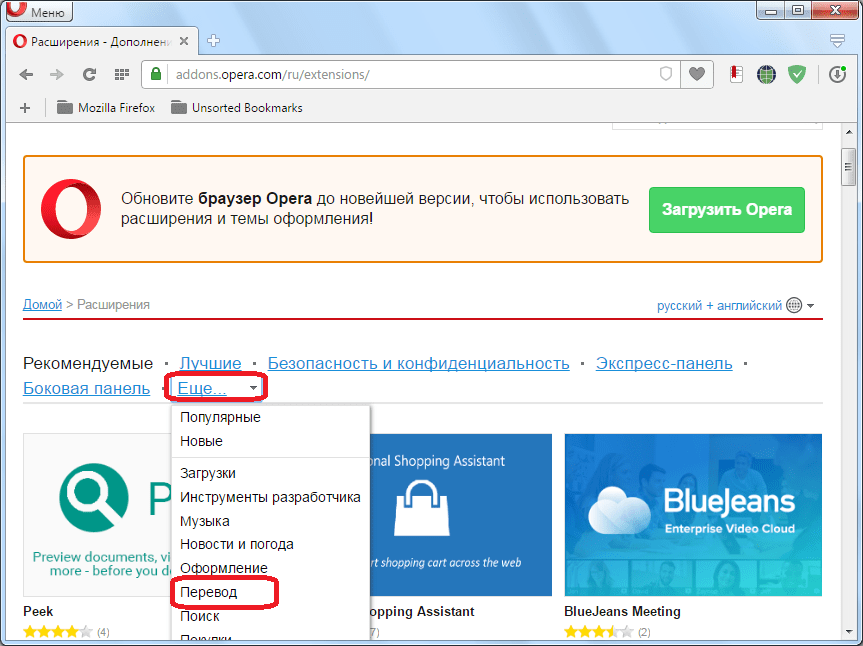Select Перевод from the category list
Image resolution: width=863 pixels, height=646 pixels.
pos(209,593)
